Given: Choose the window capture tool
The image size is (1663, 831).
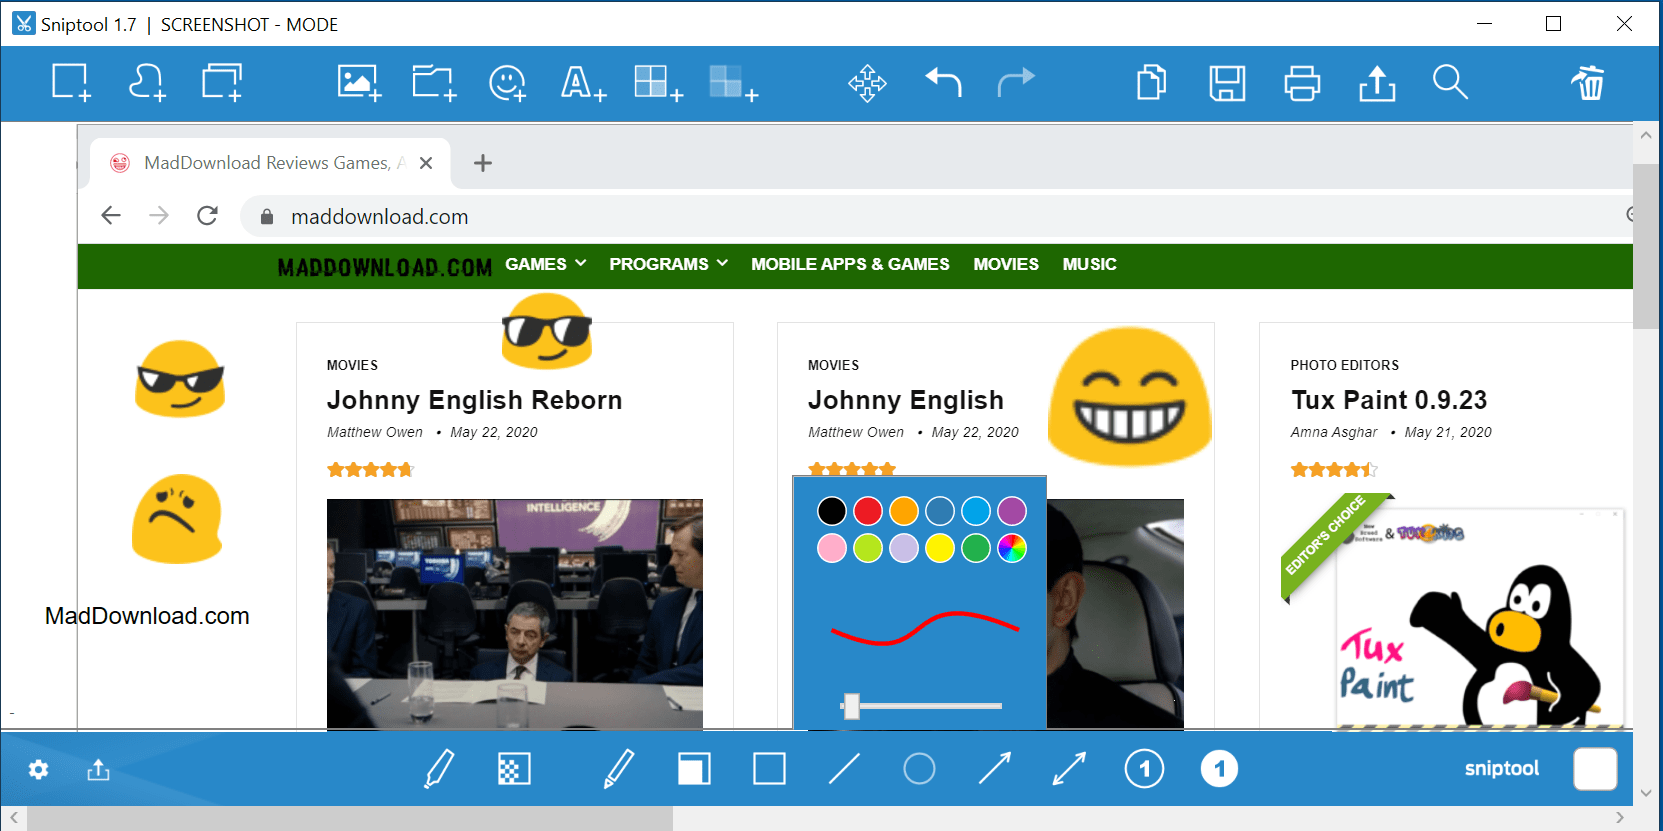Looking at the screenshot, I should (x=222, y=82).
